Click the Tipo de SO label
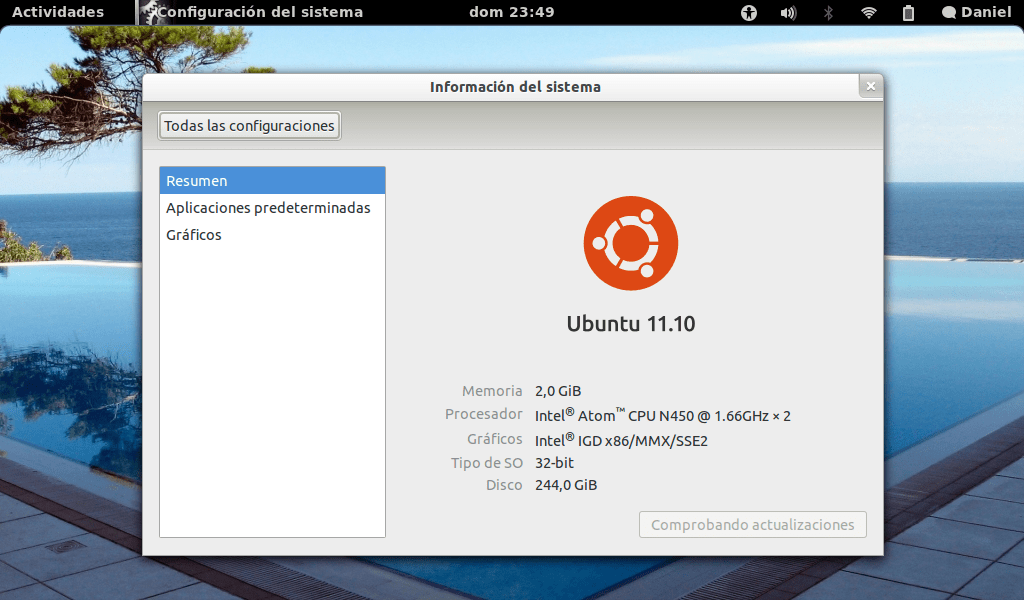 [487, 463]
